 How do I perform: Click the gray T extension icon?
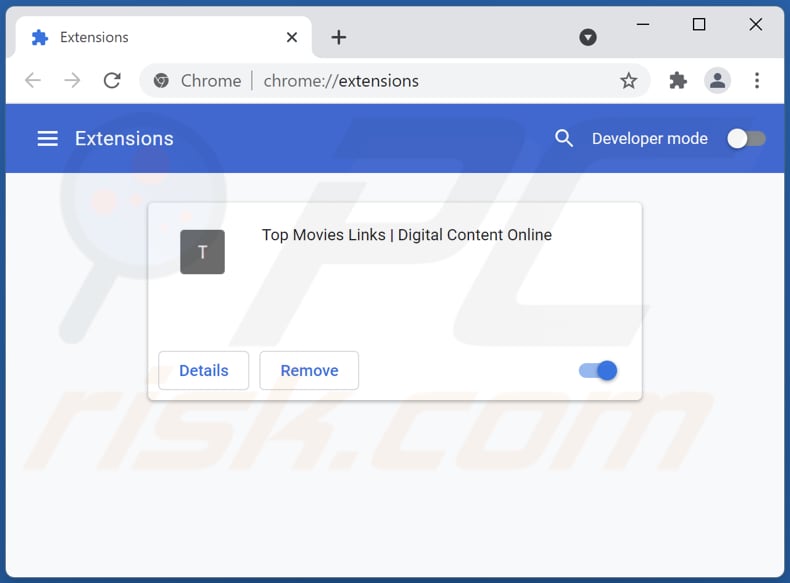tap(203, 252)
